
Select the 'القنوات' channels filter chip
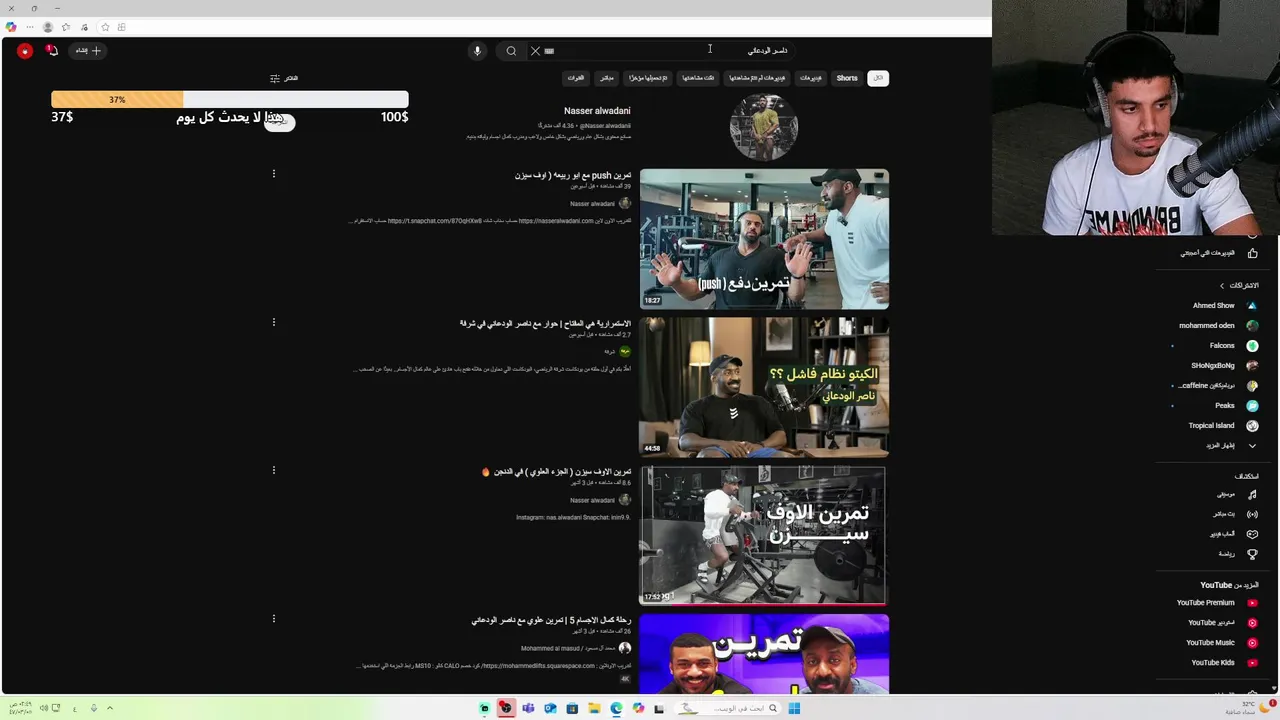click(x=576, y=78)
